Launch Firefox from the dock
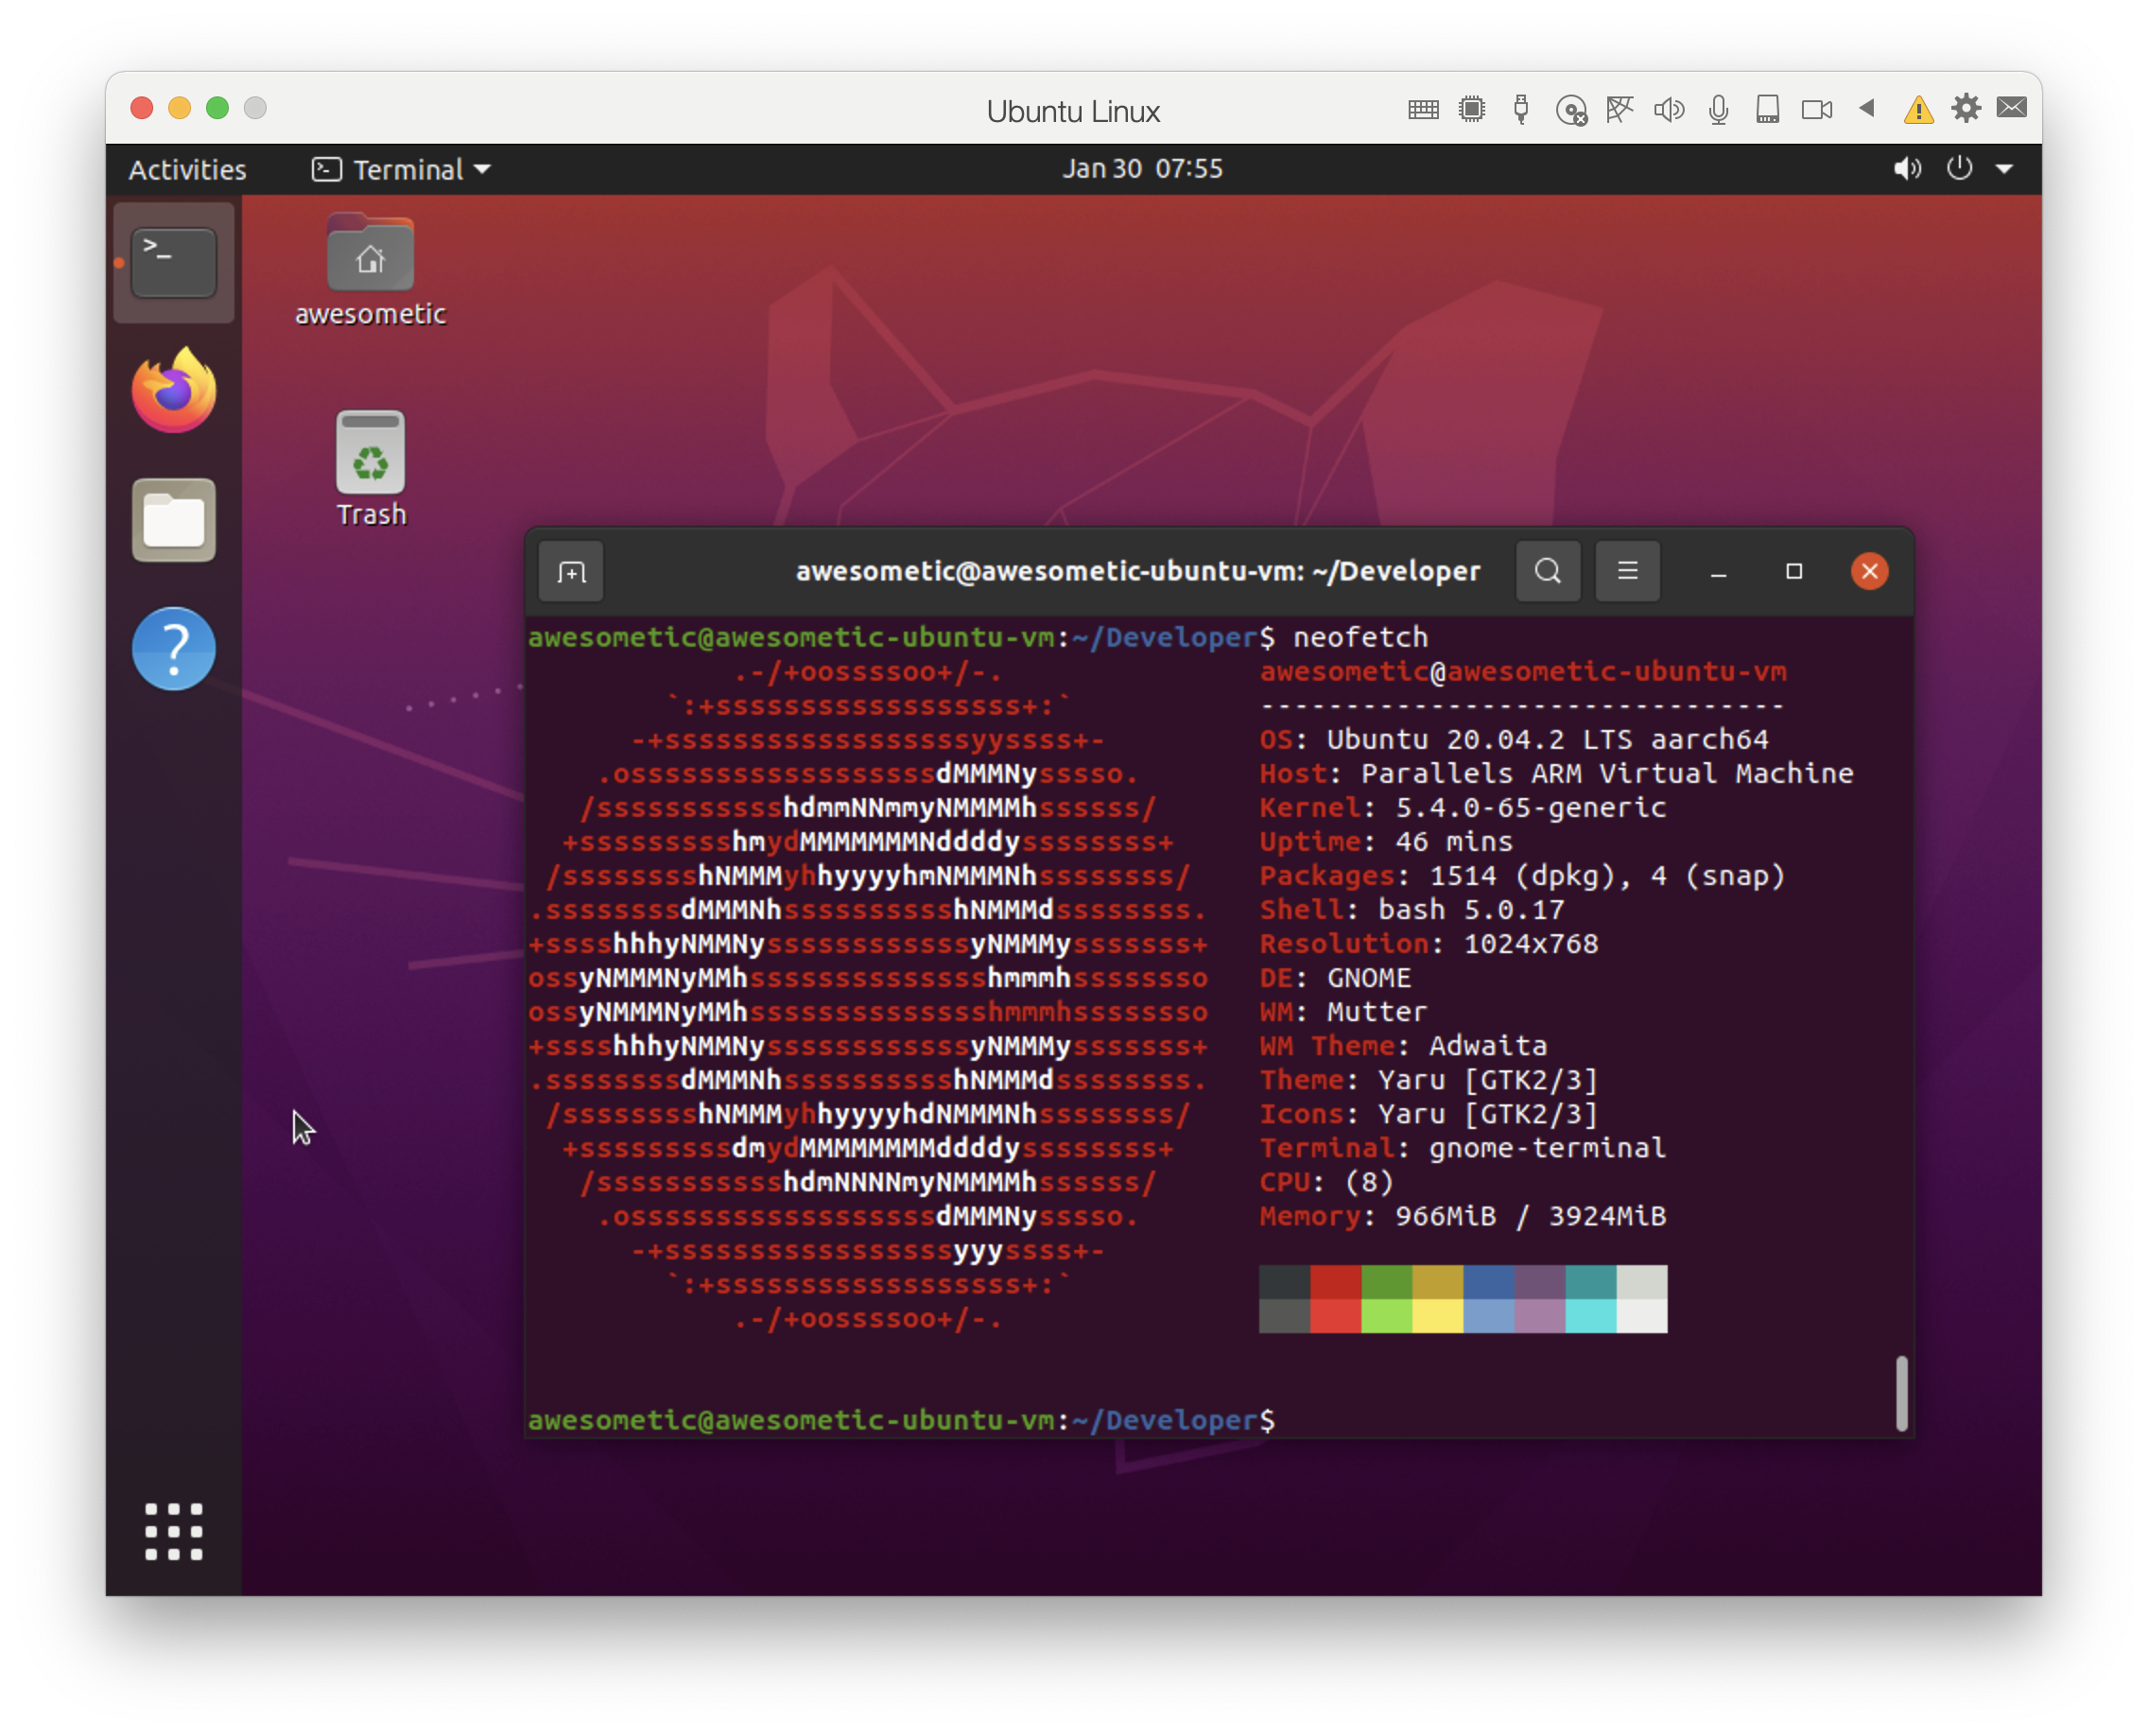Screen dimensions: 2148x1736 (x=174, y=392)
